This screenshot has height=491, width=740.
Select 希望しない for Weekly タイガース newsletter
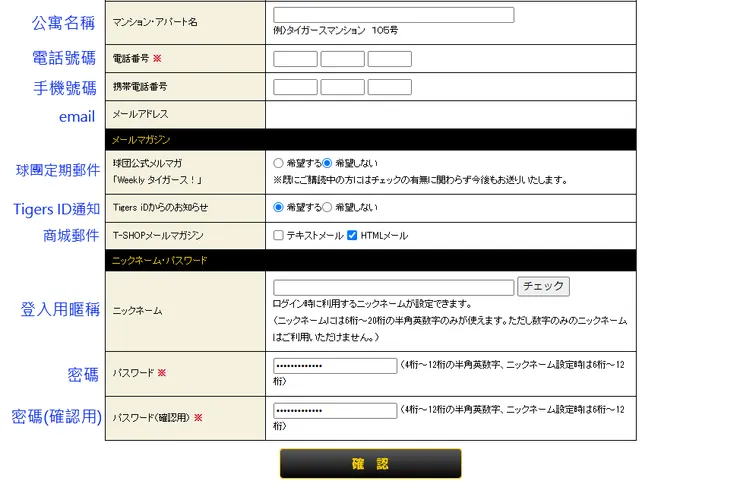pyautogui.click(x=327, y=163)
